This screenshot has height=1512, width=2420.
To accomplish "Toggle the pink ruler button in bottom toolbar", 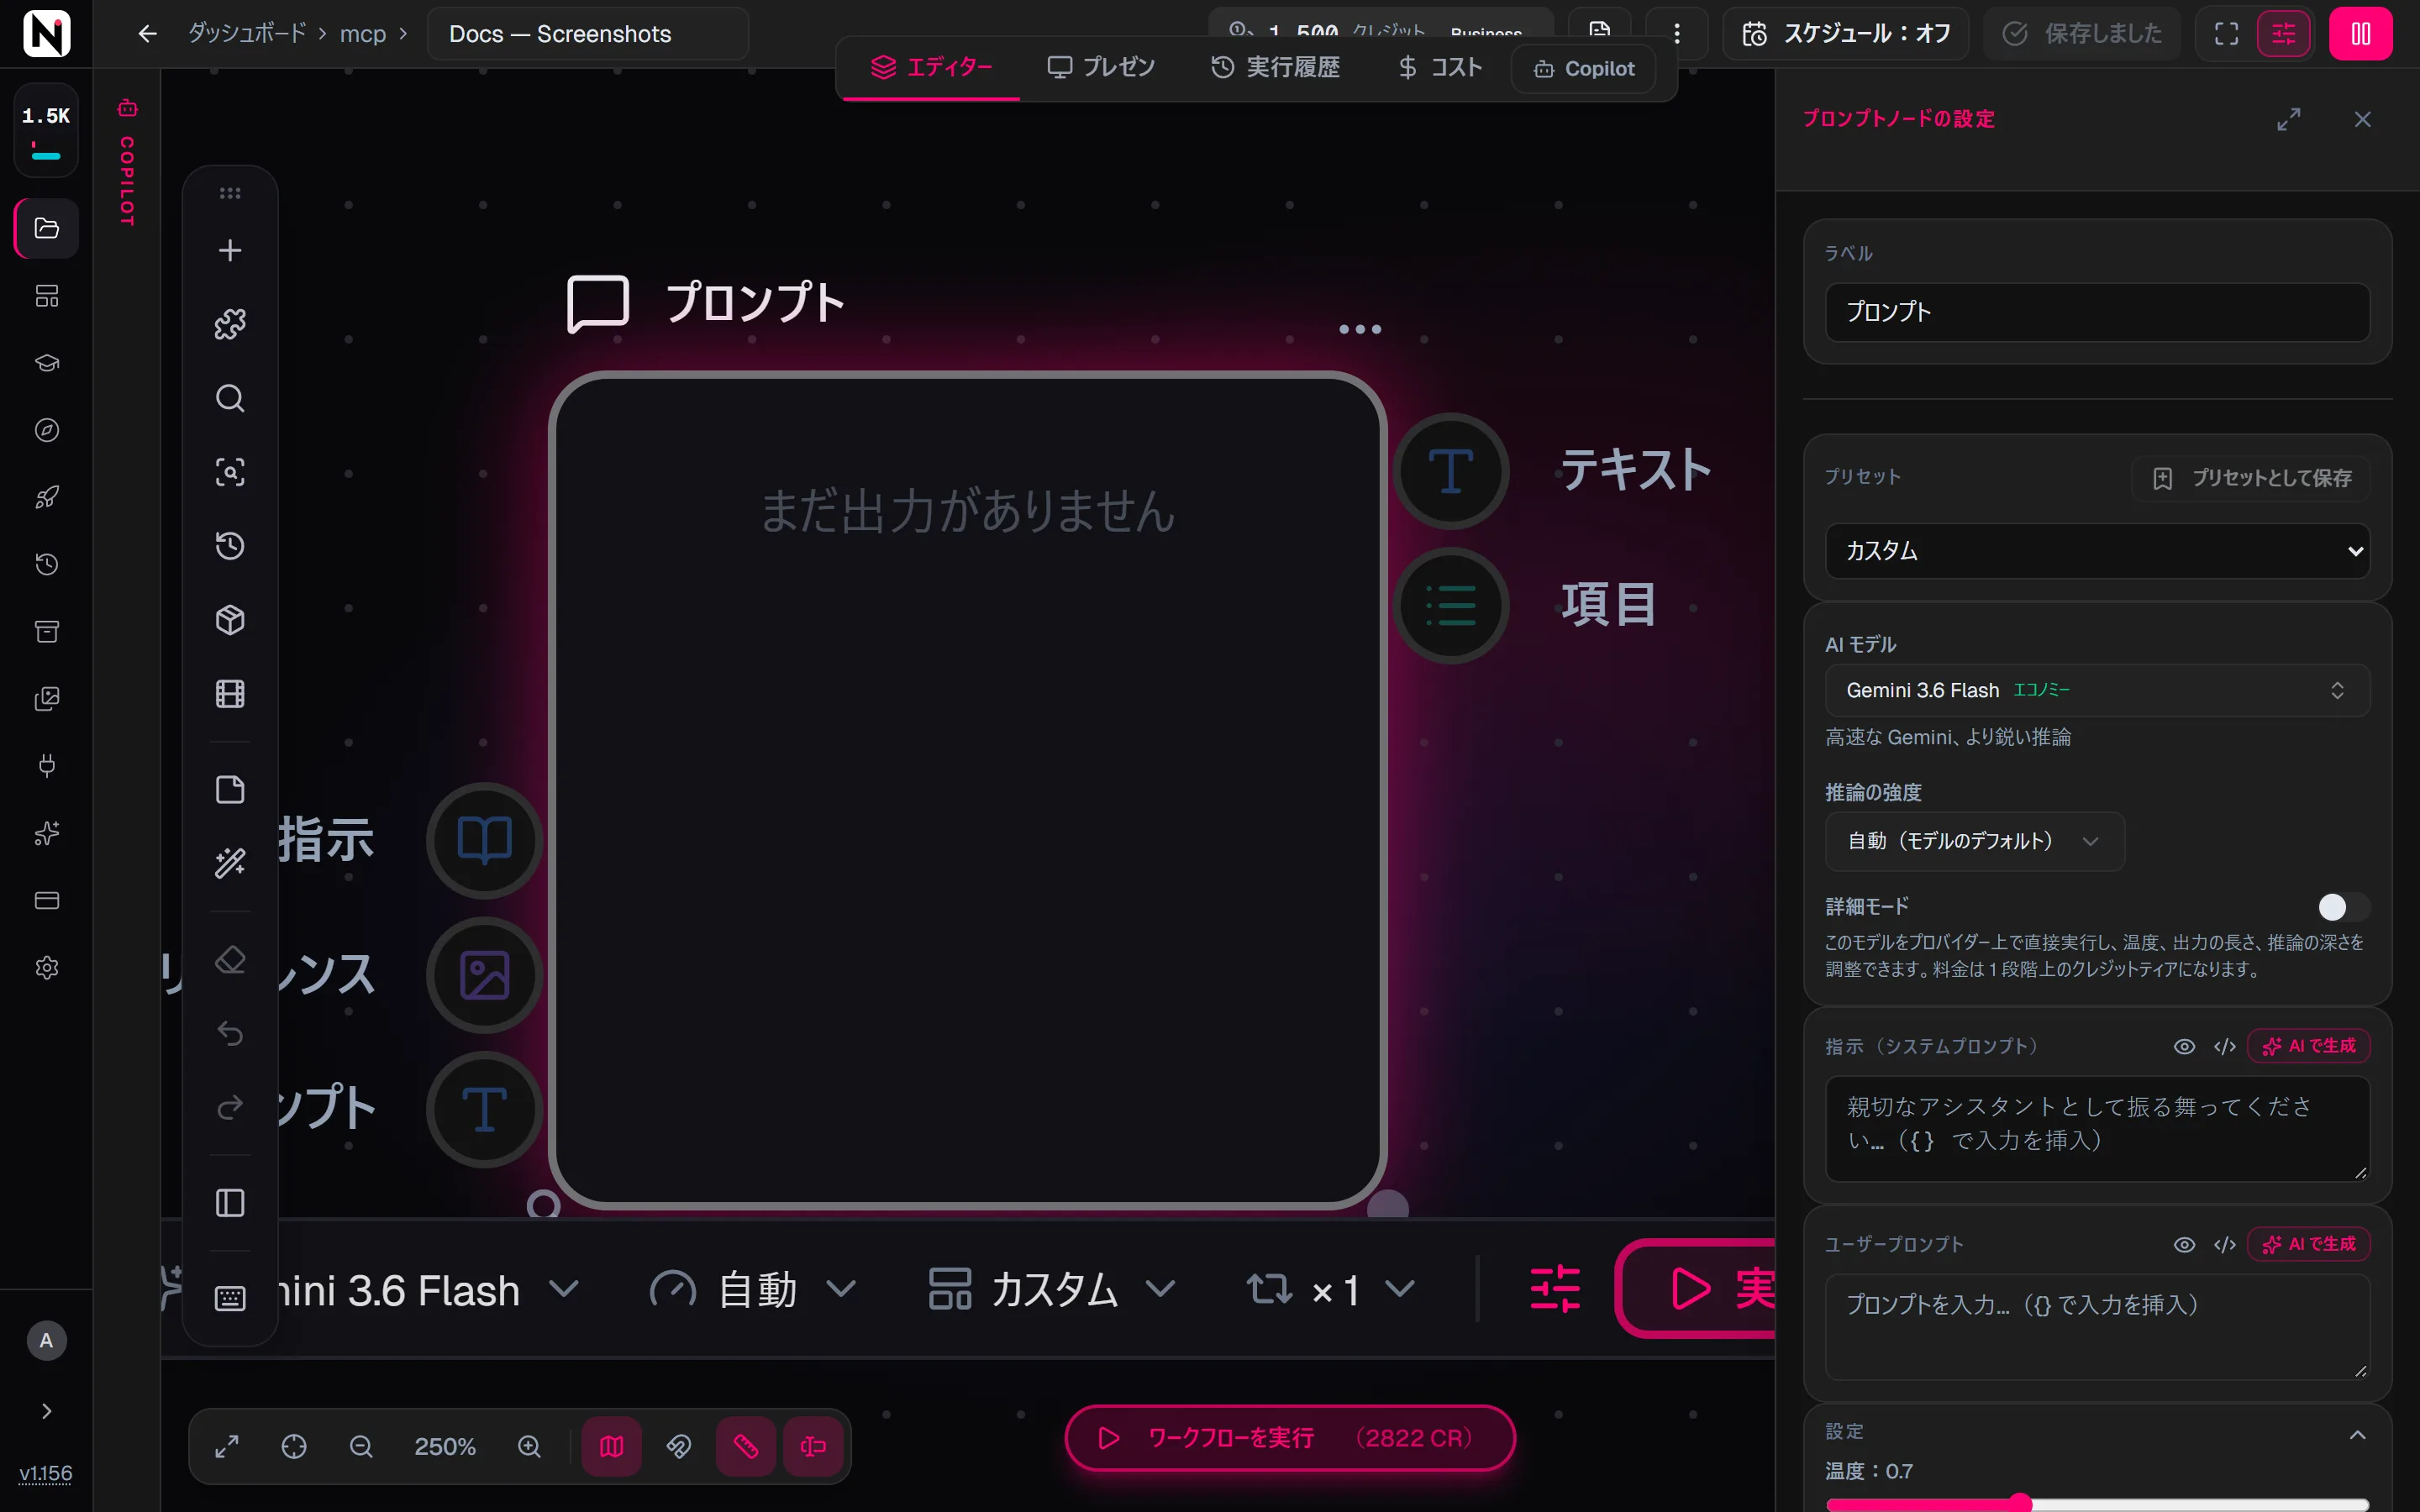I will [746, 1446].
